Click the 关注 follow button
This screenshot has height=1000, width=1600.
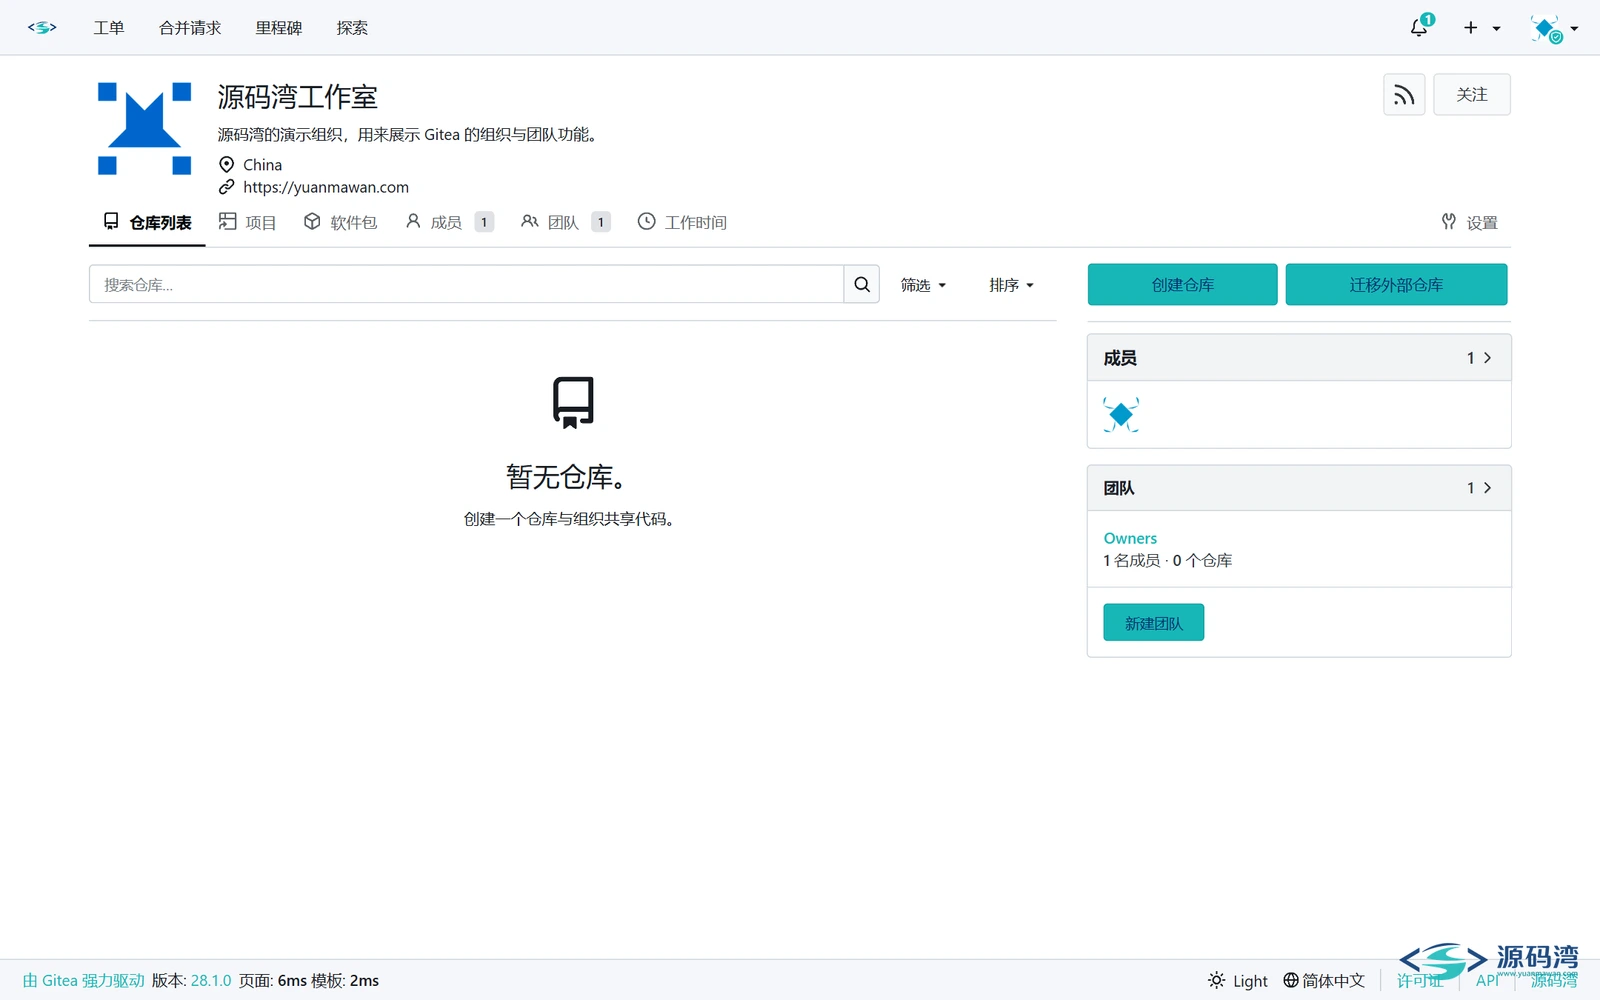pyautogui.click(x=1471, y=95)
